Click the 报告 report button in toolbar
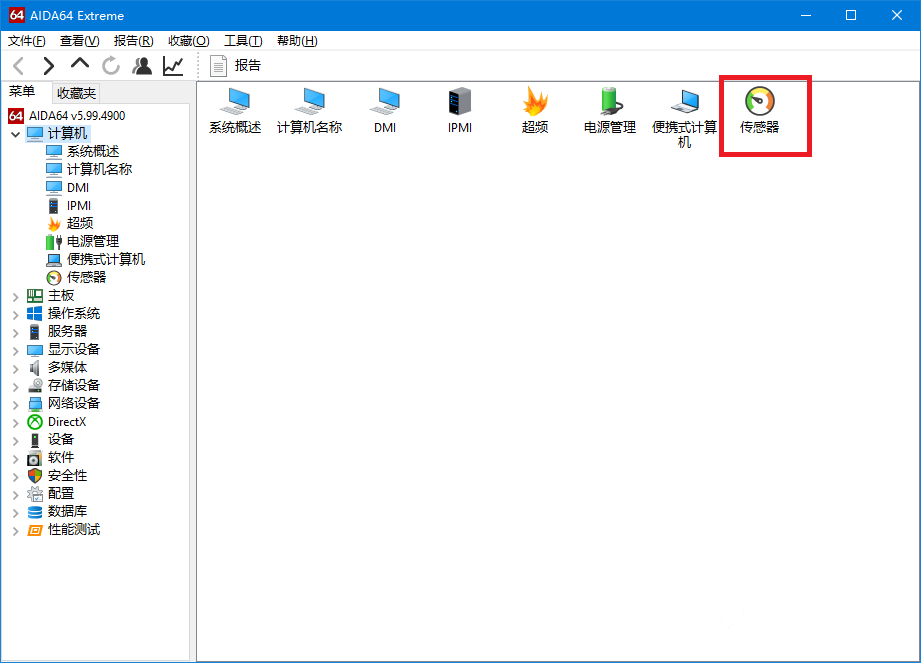 pyautogui.click(x=236, y=66)
